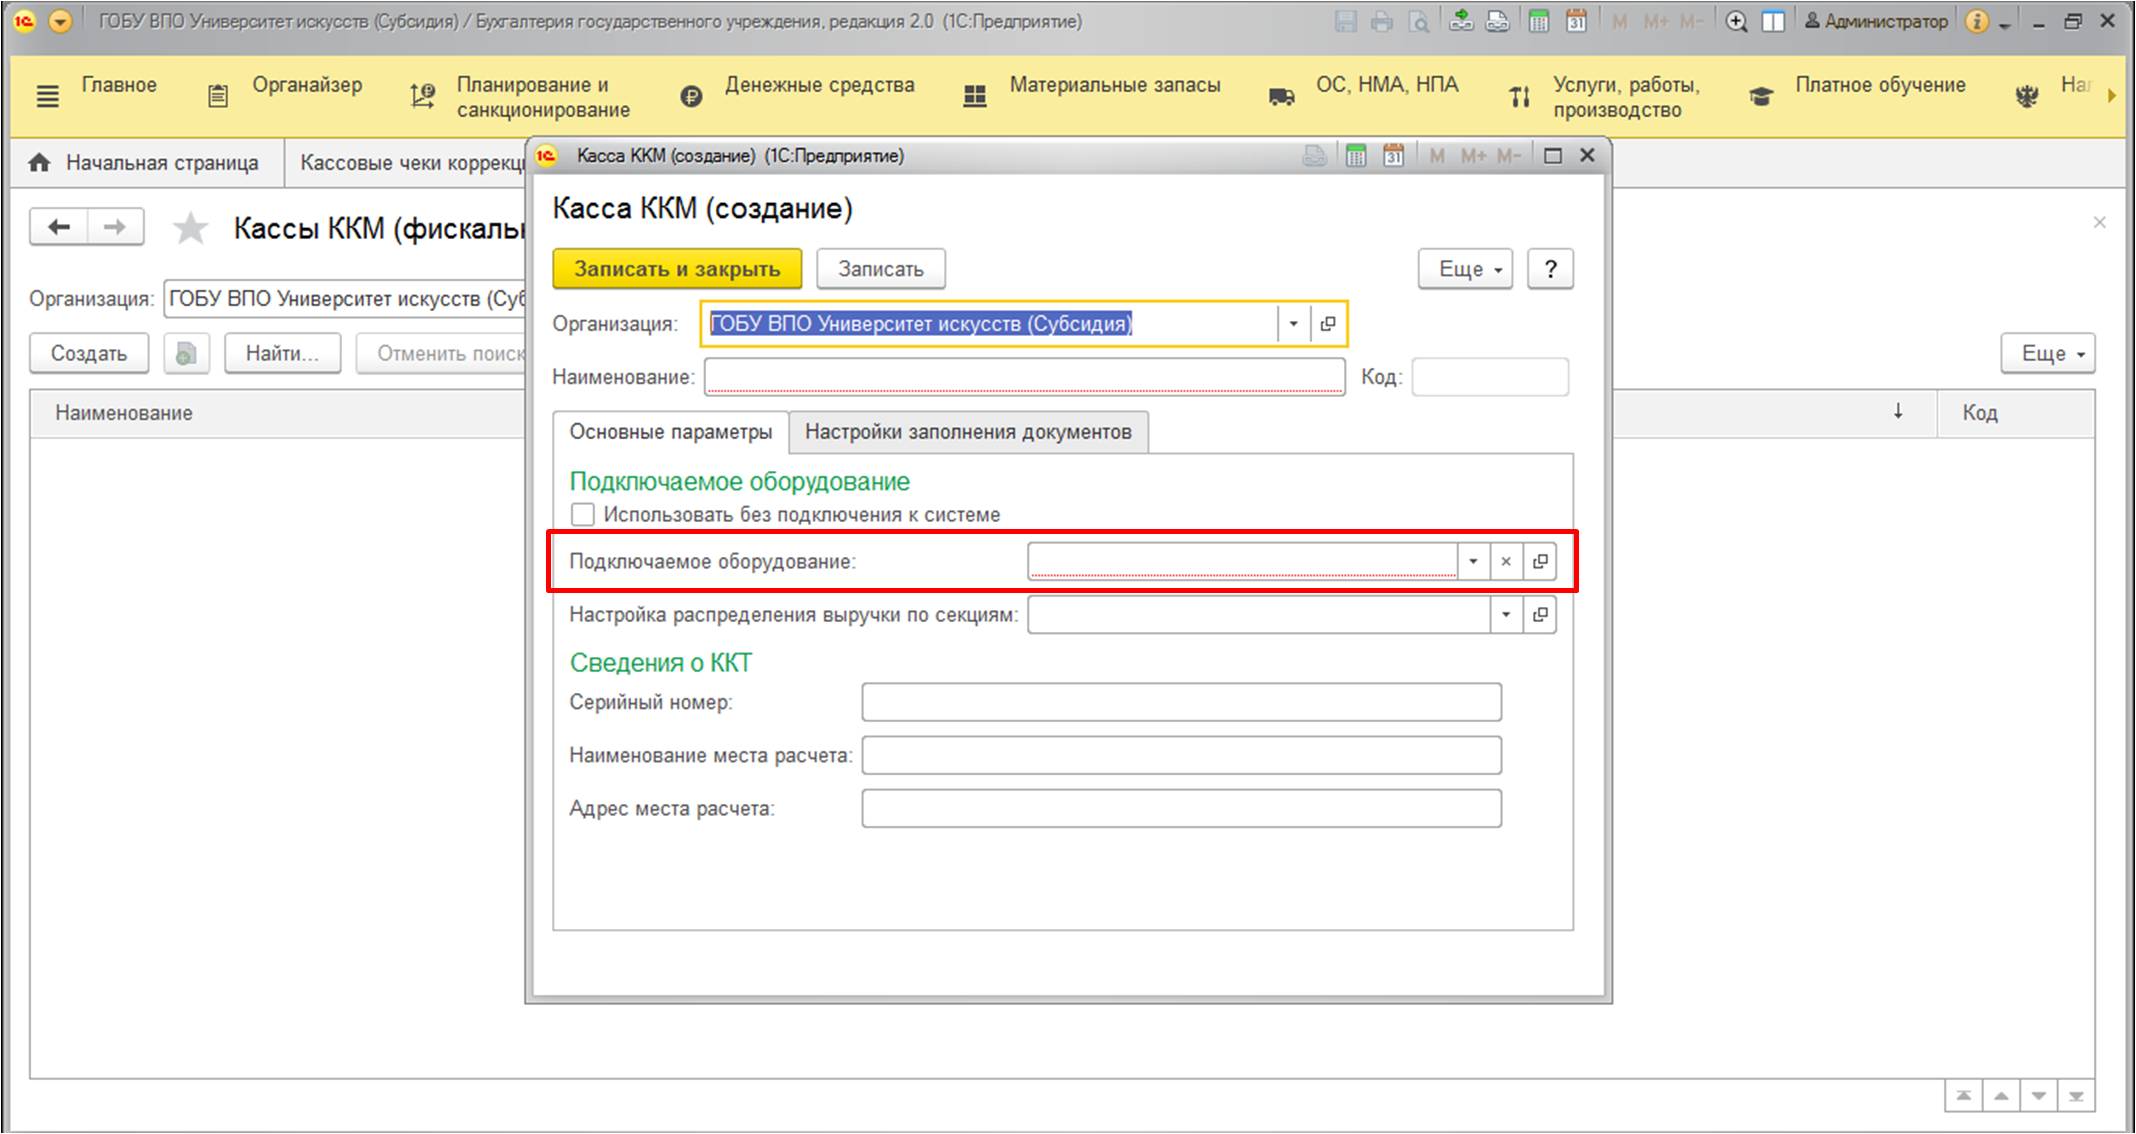The width and height of the screenshot is (2136, 1134).
Task: Click Записать и закрыть button
Action: pos(677,269)
